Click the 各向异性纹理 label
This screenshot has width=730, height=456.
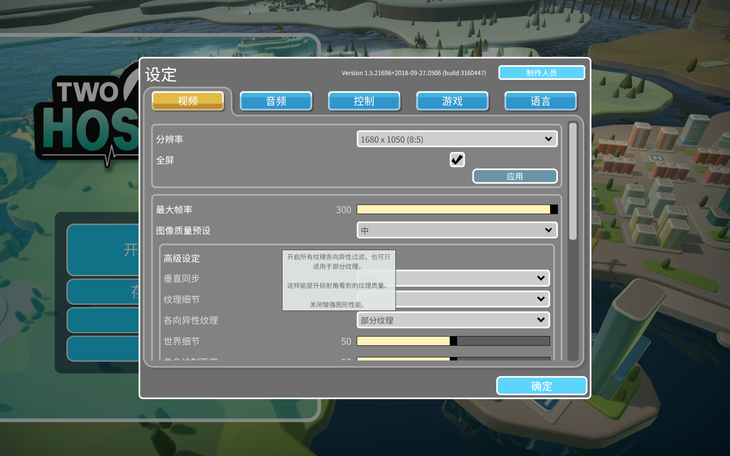(x=190, y=320)
